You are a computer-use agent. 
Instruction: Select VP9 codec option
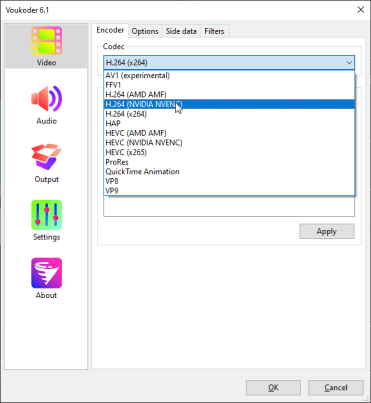click(x=229, y=191)
